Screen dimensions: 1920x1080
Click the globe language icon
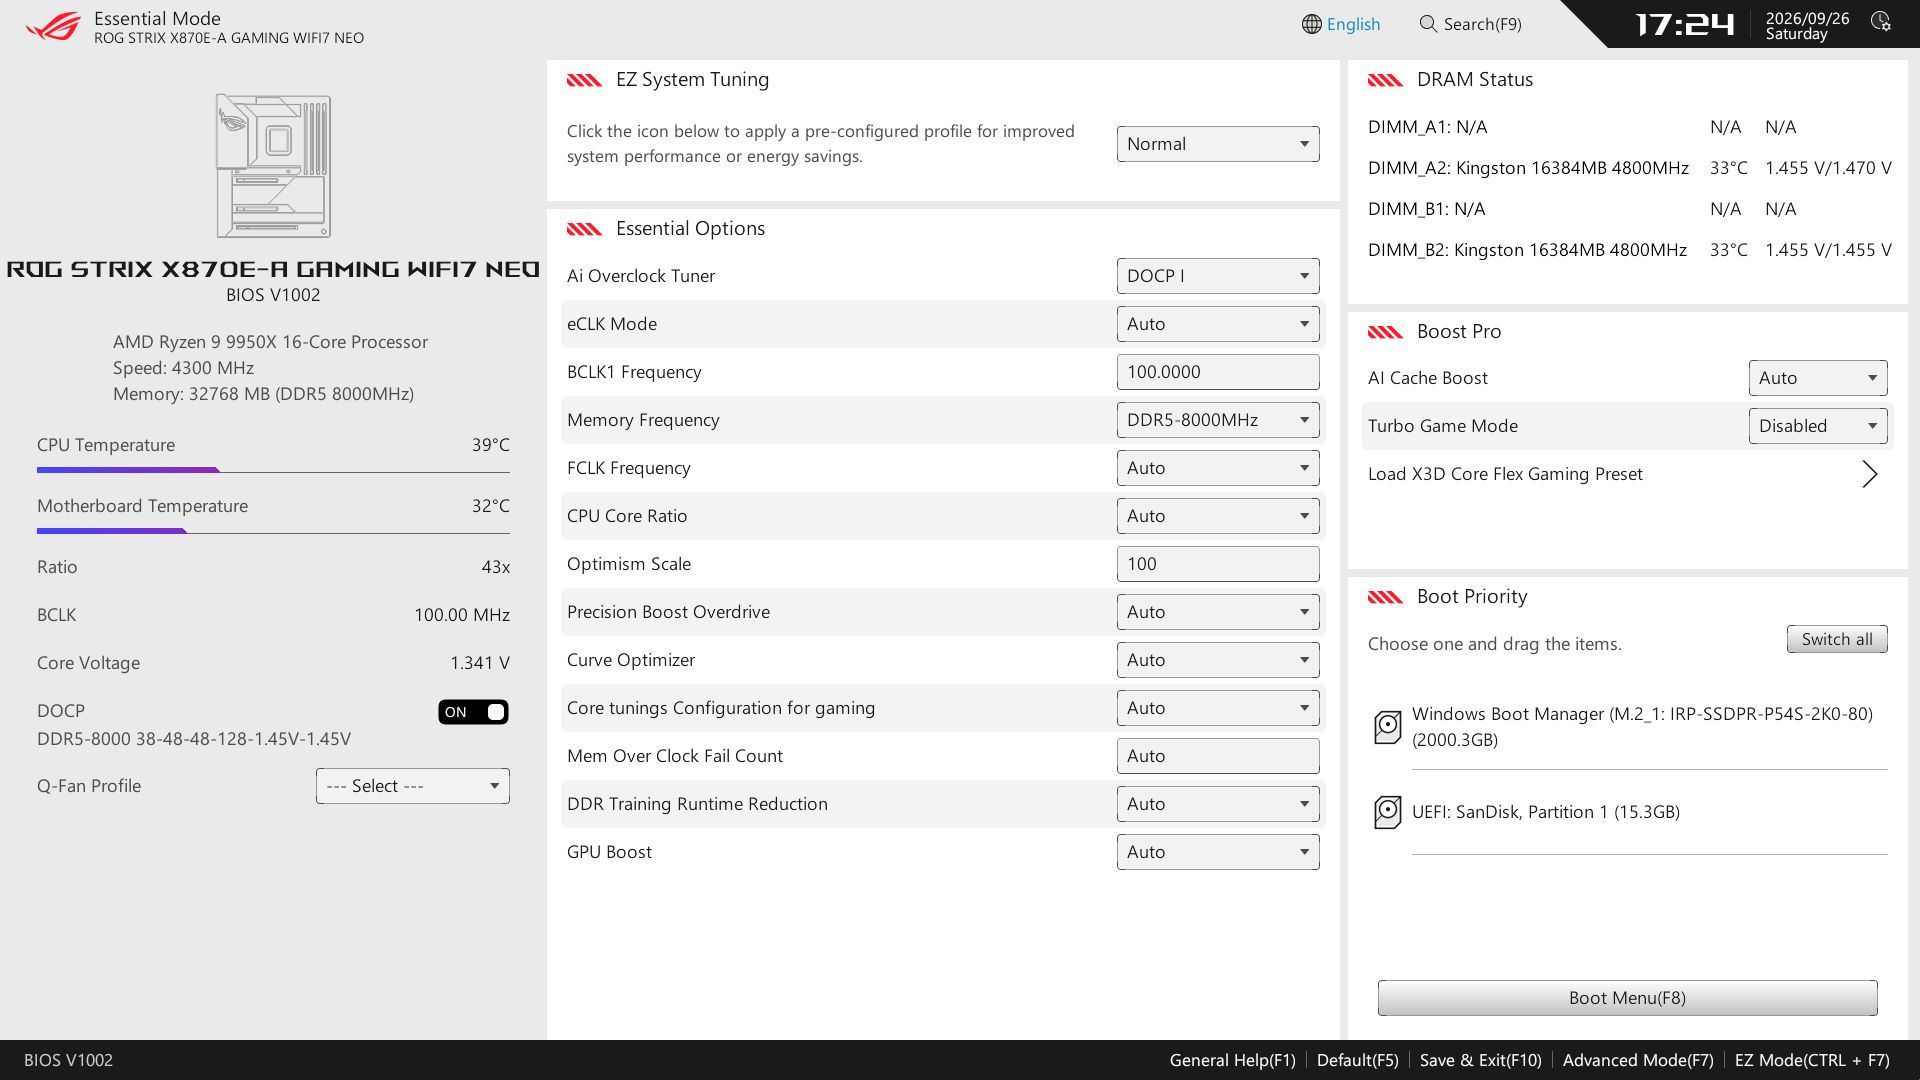pyautogui.click(x=1311, y=24)
